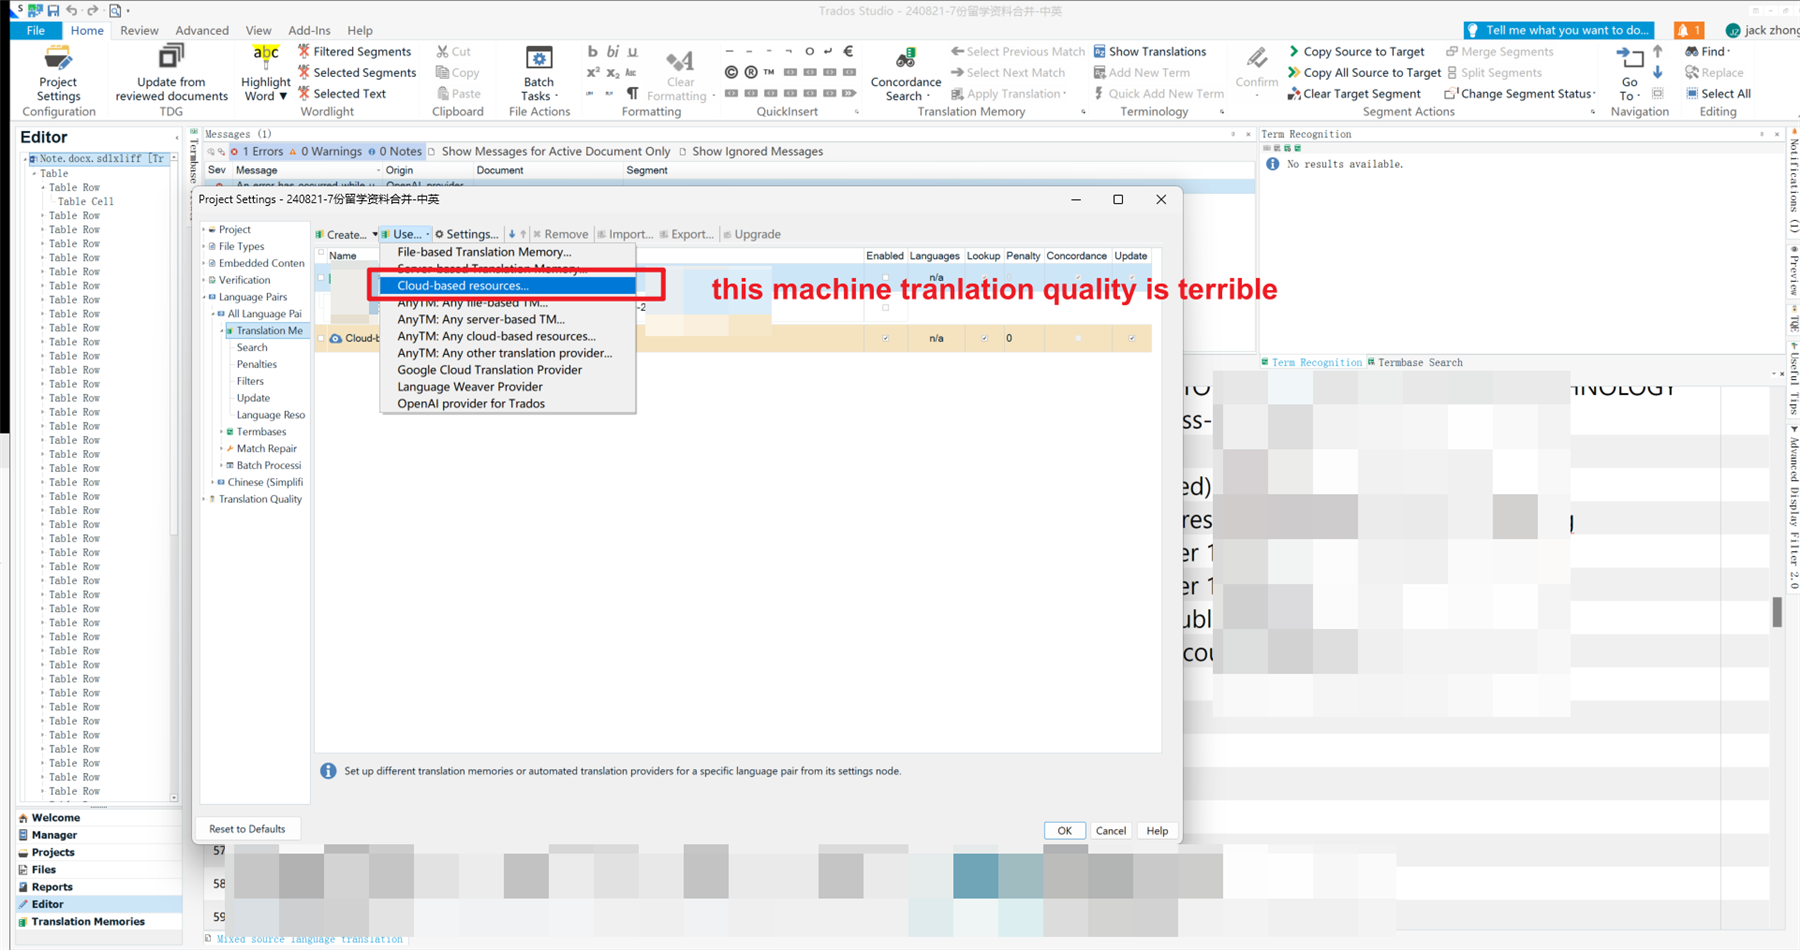Apply superscript x² formatting
Screen dimensions: 1800x950
(x=593, y=72)
